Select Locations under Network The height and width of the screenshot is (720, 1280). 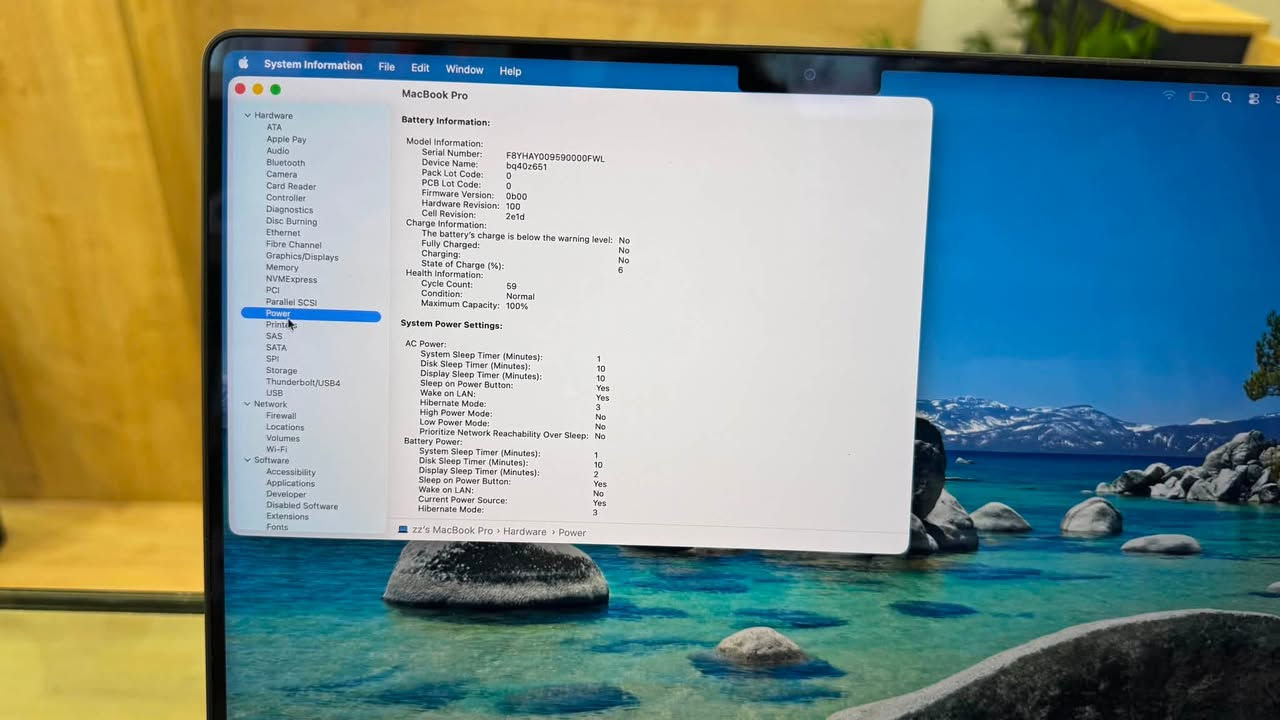[x=285, y=427]
